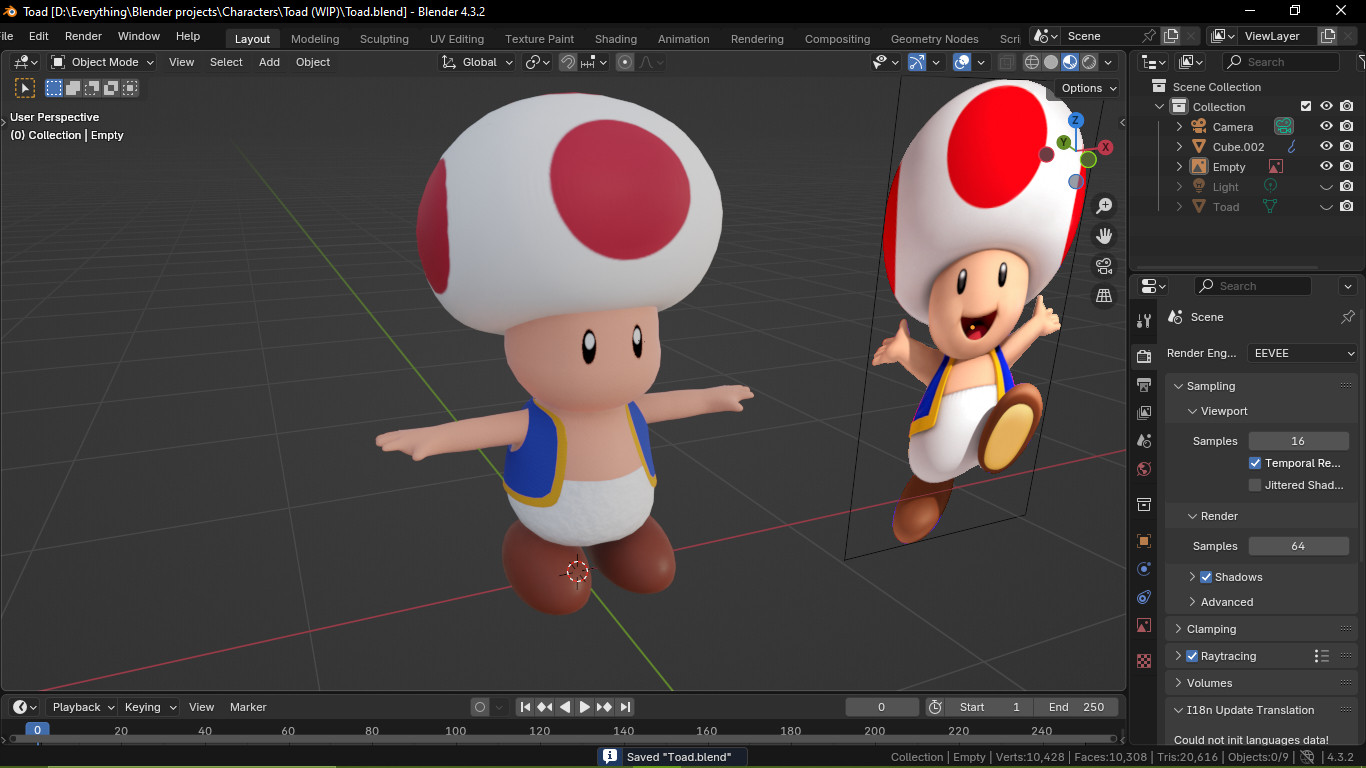Select wireframe viewport shading

pyautogui.click(x=1032, y=62)
